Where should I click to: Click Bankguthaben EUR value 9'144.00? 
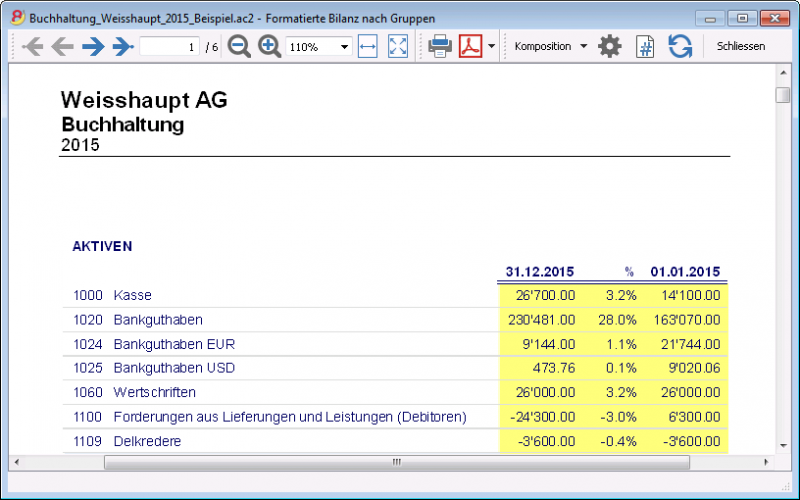click(549, 344)
